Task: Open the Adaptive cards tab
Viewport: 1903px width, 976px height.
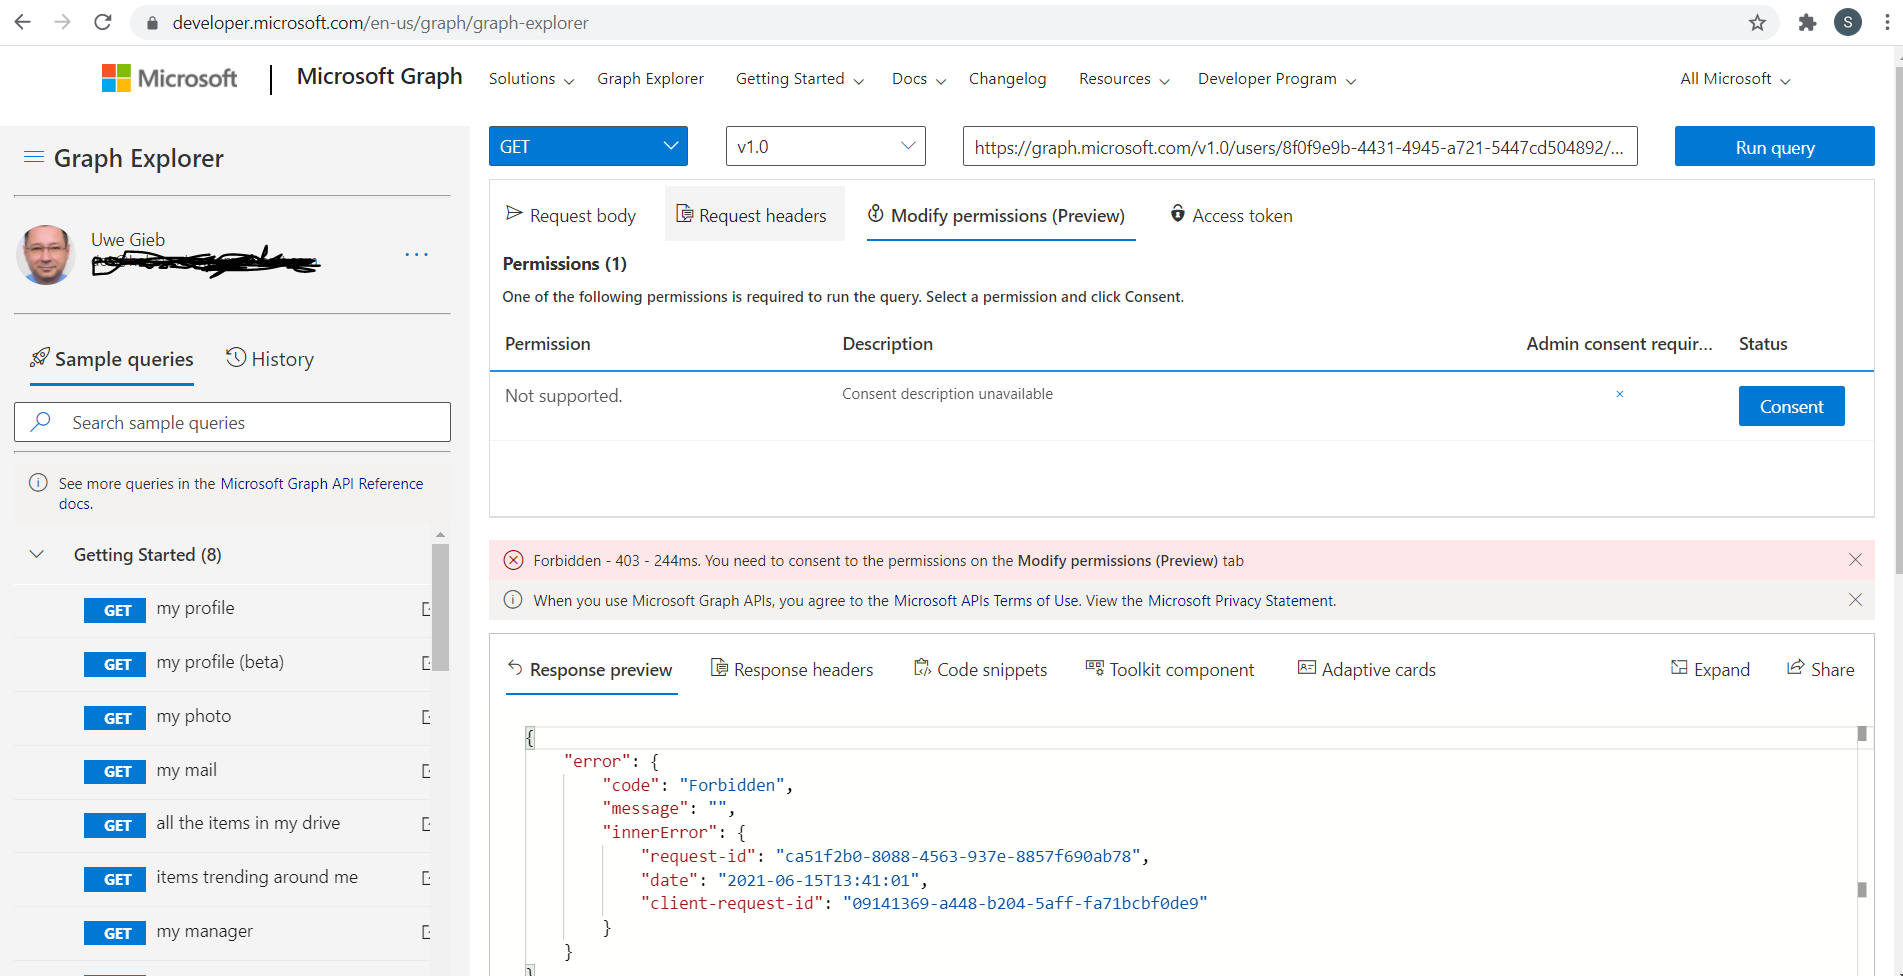Action: pyautogui.click(x=1367, y=669)
